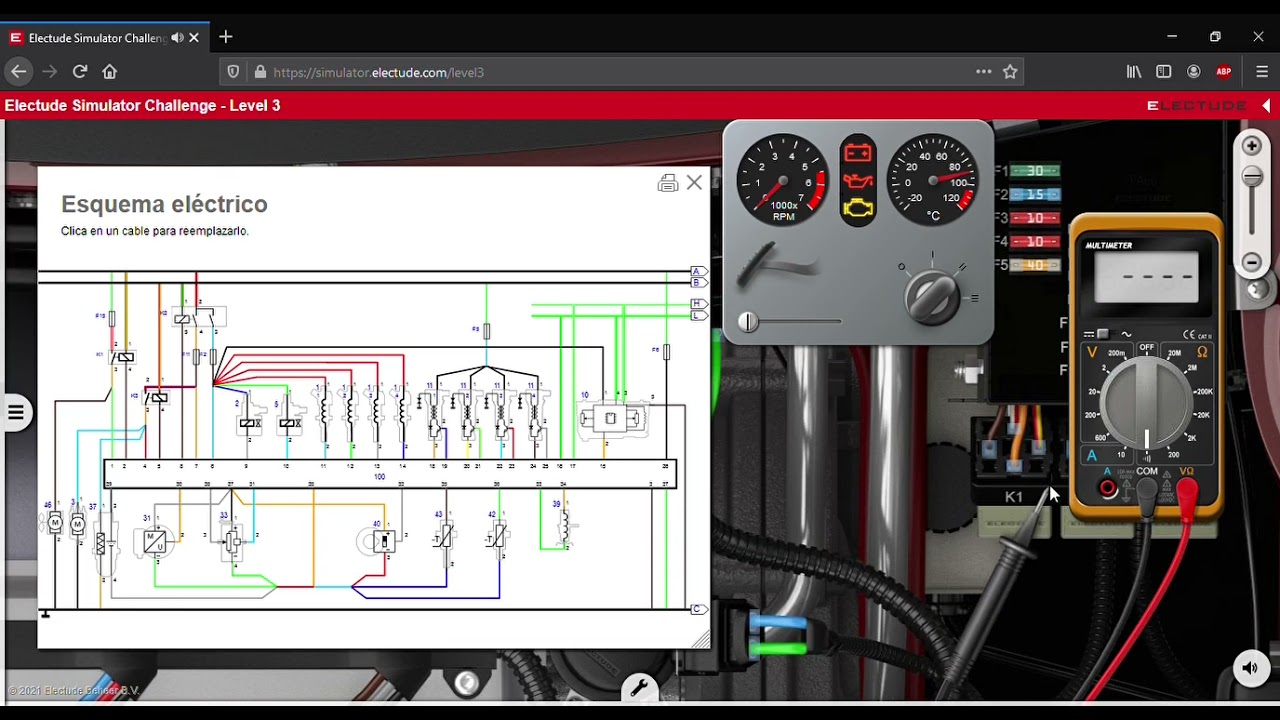Click the multimeter display screen
The width and height of the screenshot is (1280, 720).
click(x=1146, y=277)
